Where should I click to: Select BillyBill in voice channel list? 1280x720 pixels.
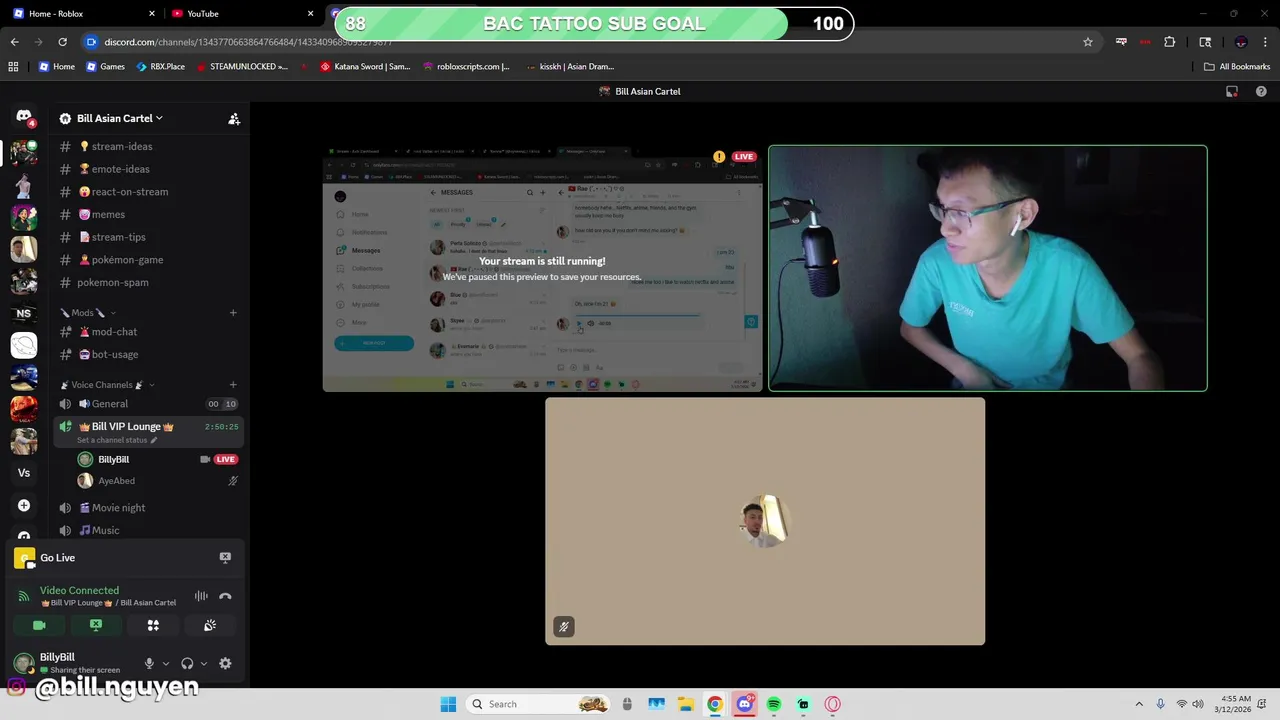click(x=158, y=459)
